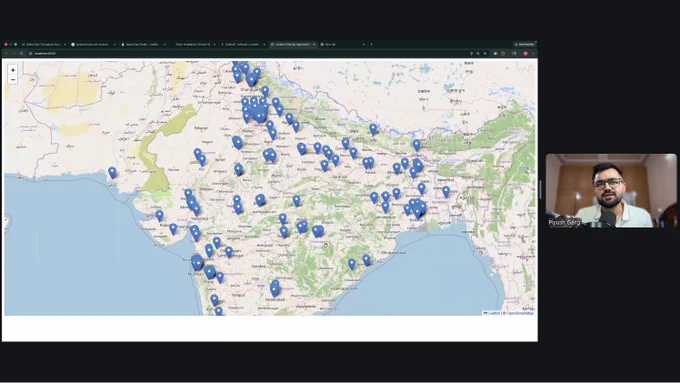Zoom in on the Leaflet map
Screen dimensions: 680x383
point(13,70)
